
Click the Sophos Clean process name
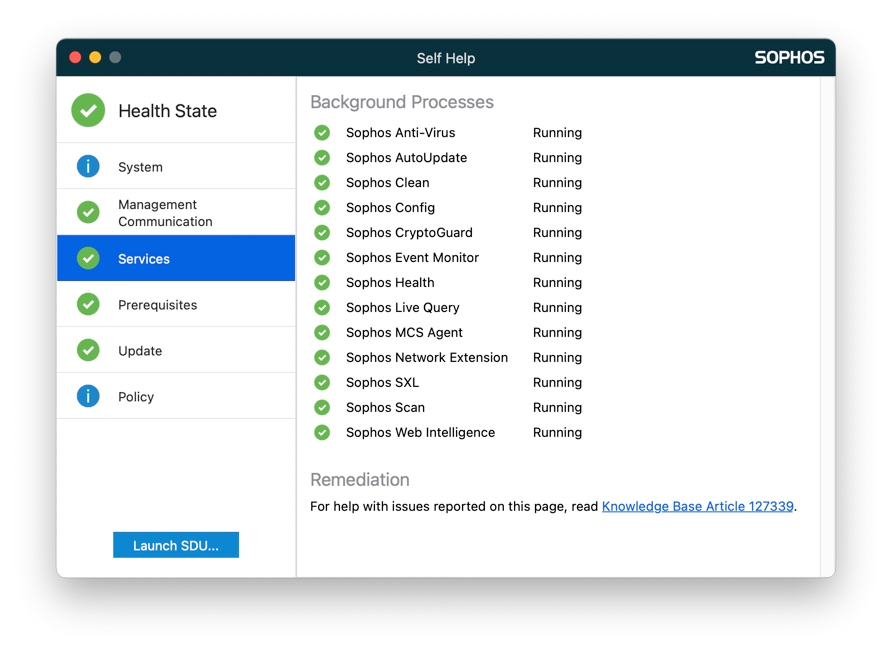pos(387,183)
